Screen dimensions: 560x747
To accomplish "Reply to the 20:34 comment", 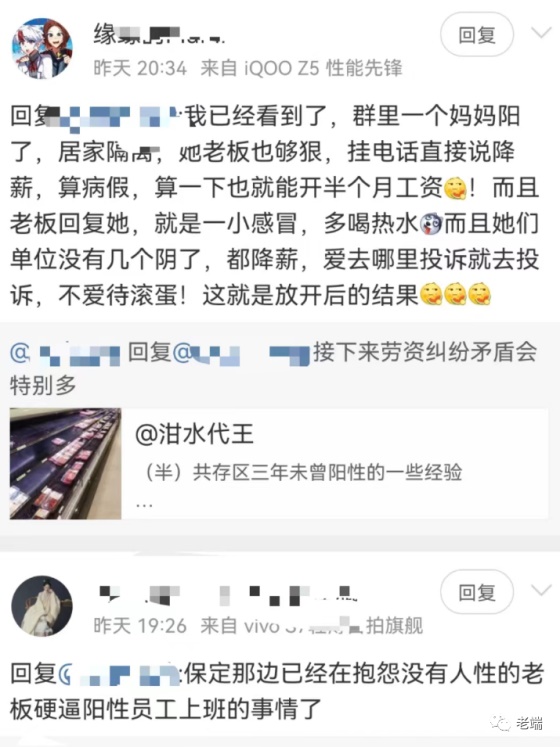I will point(477,35).
